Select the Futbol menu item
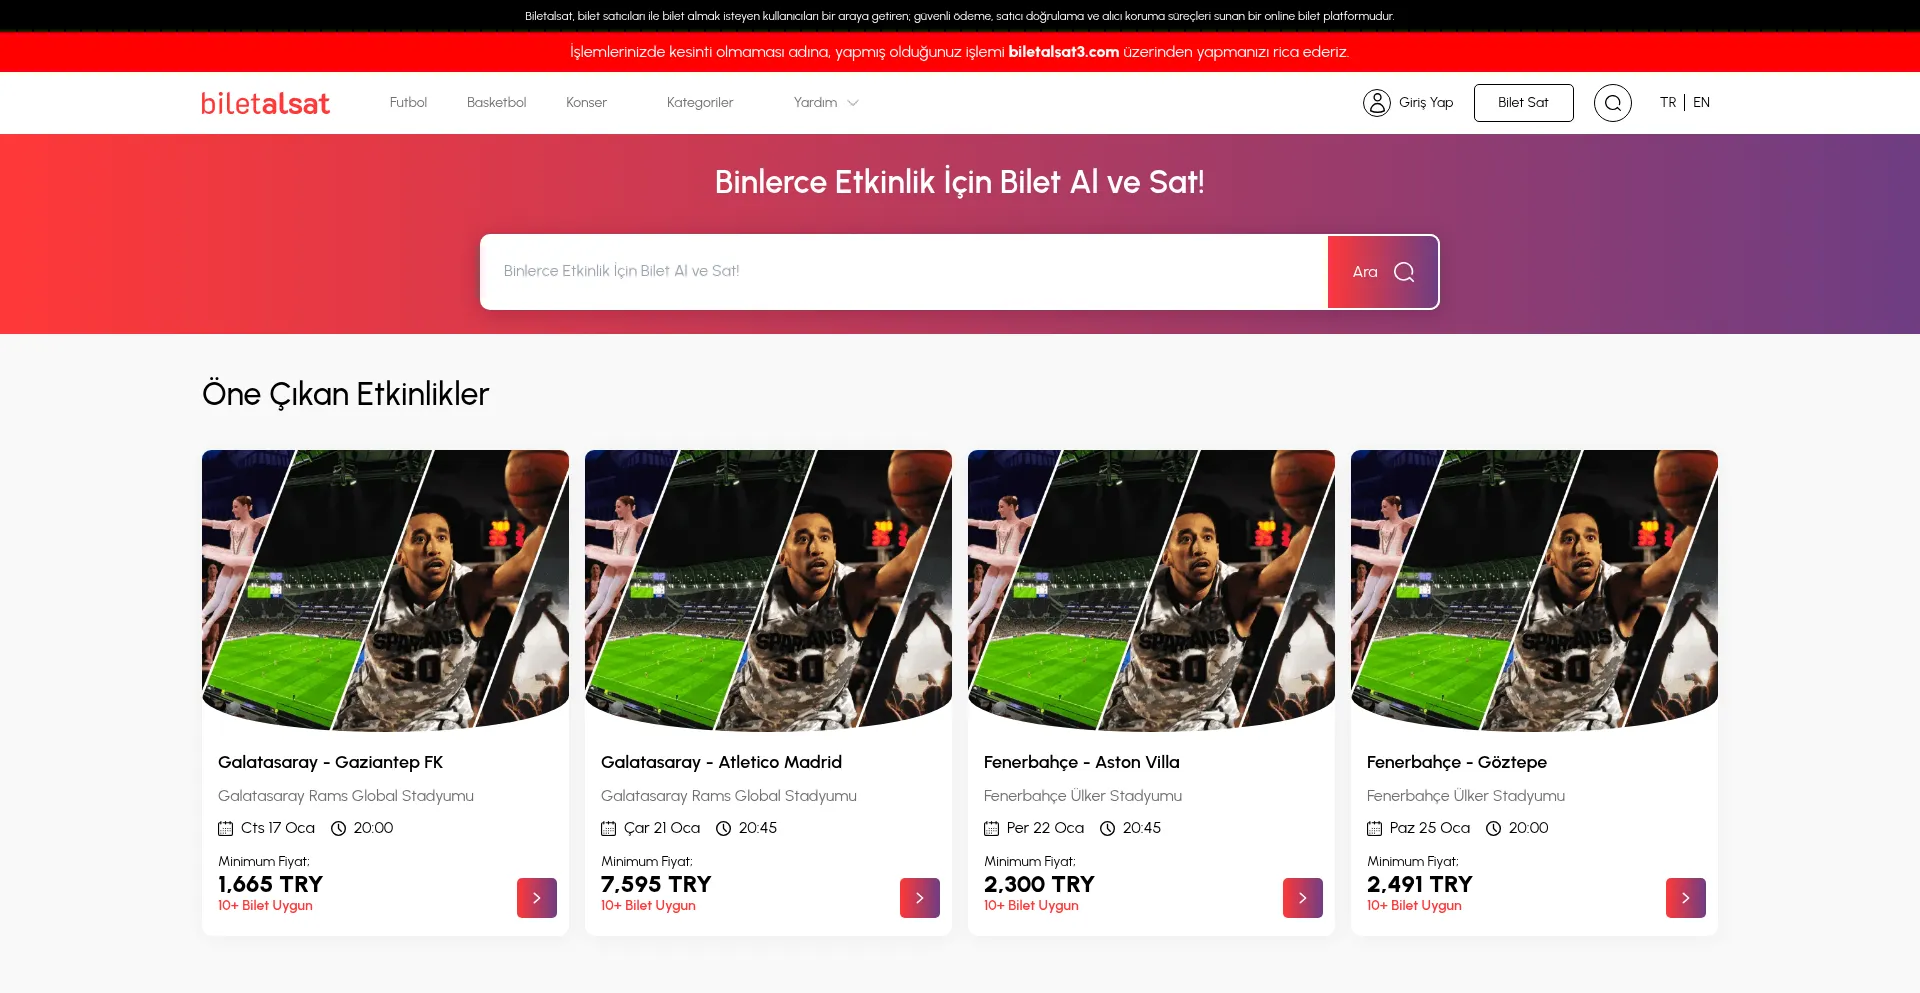Image resolution: width=1920 pixels, height=993 pixels. click(408, 102)
